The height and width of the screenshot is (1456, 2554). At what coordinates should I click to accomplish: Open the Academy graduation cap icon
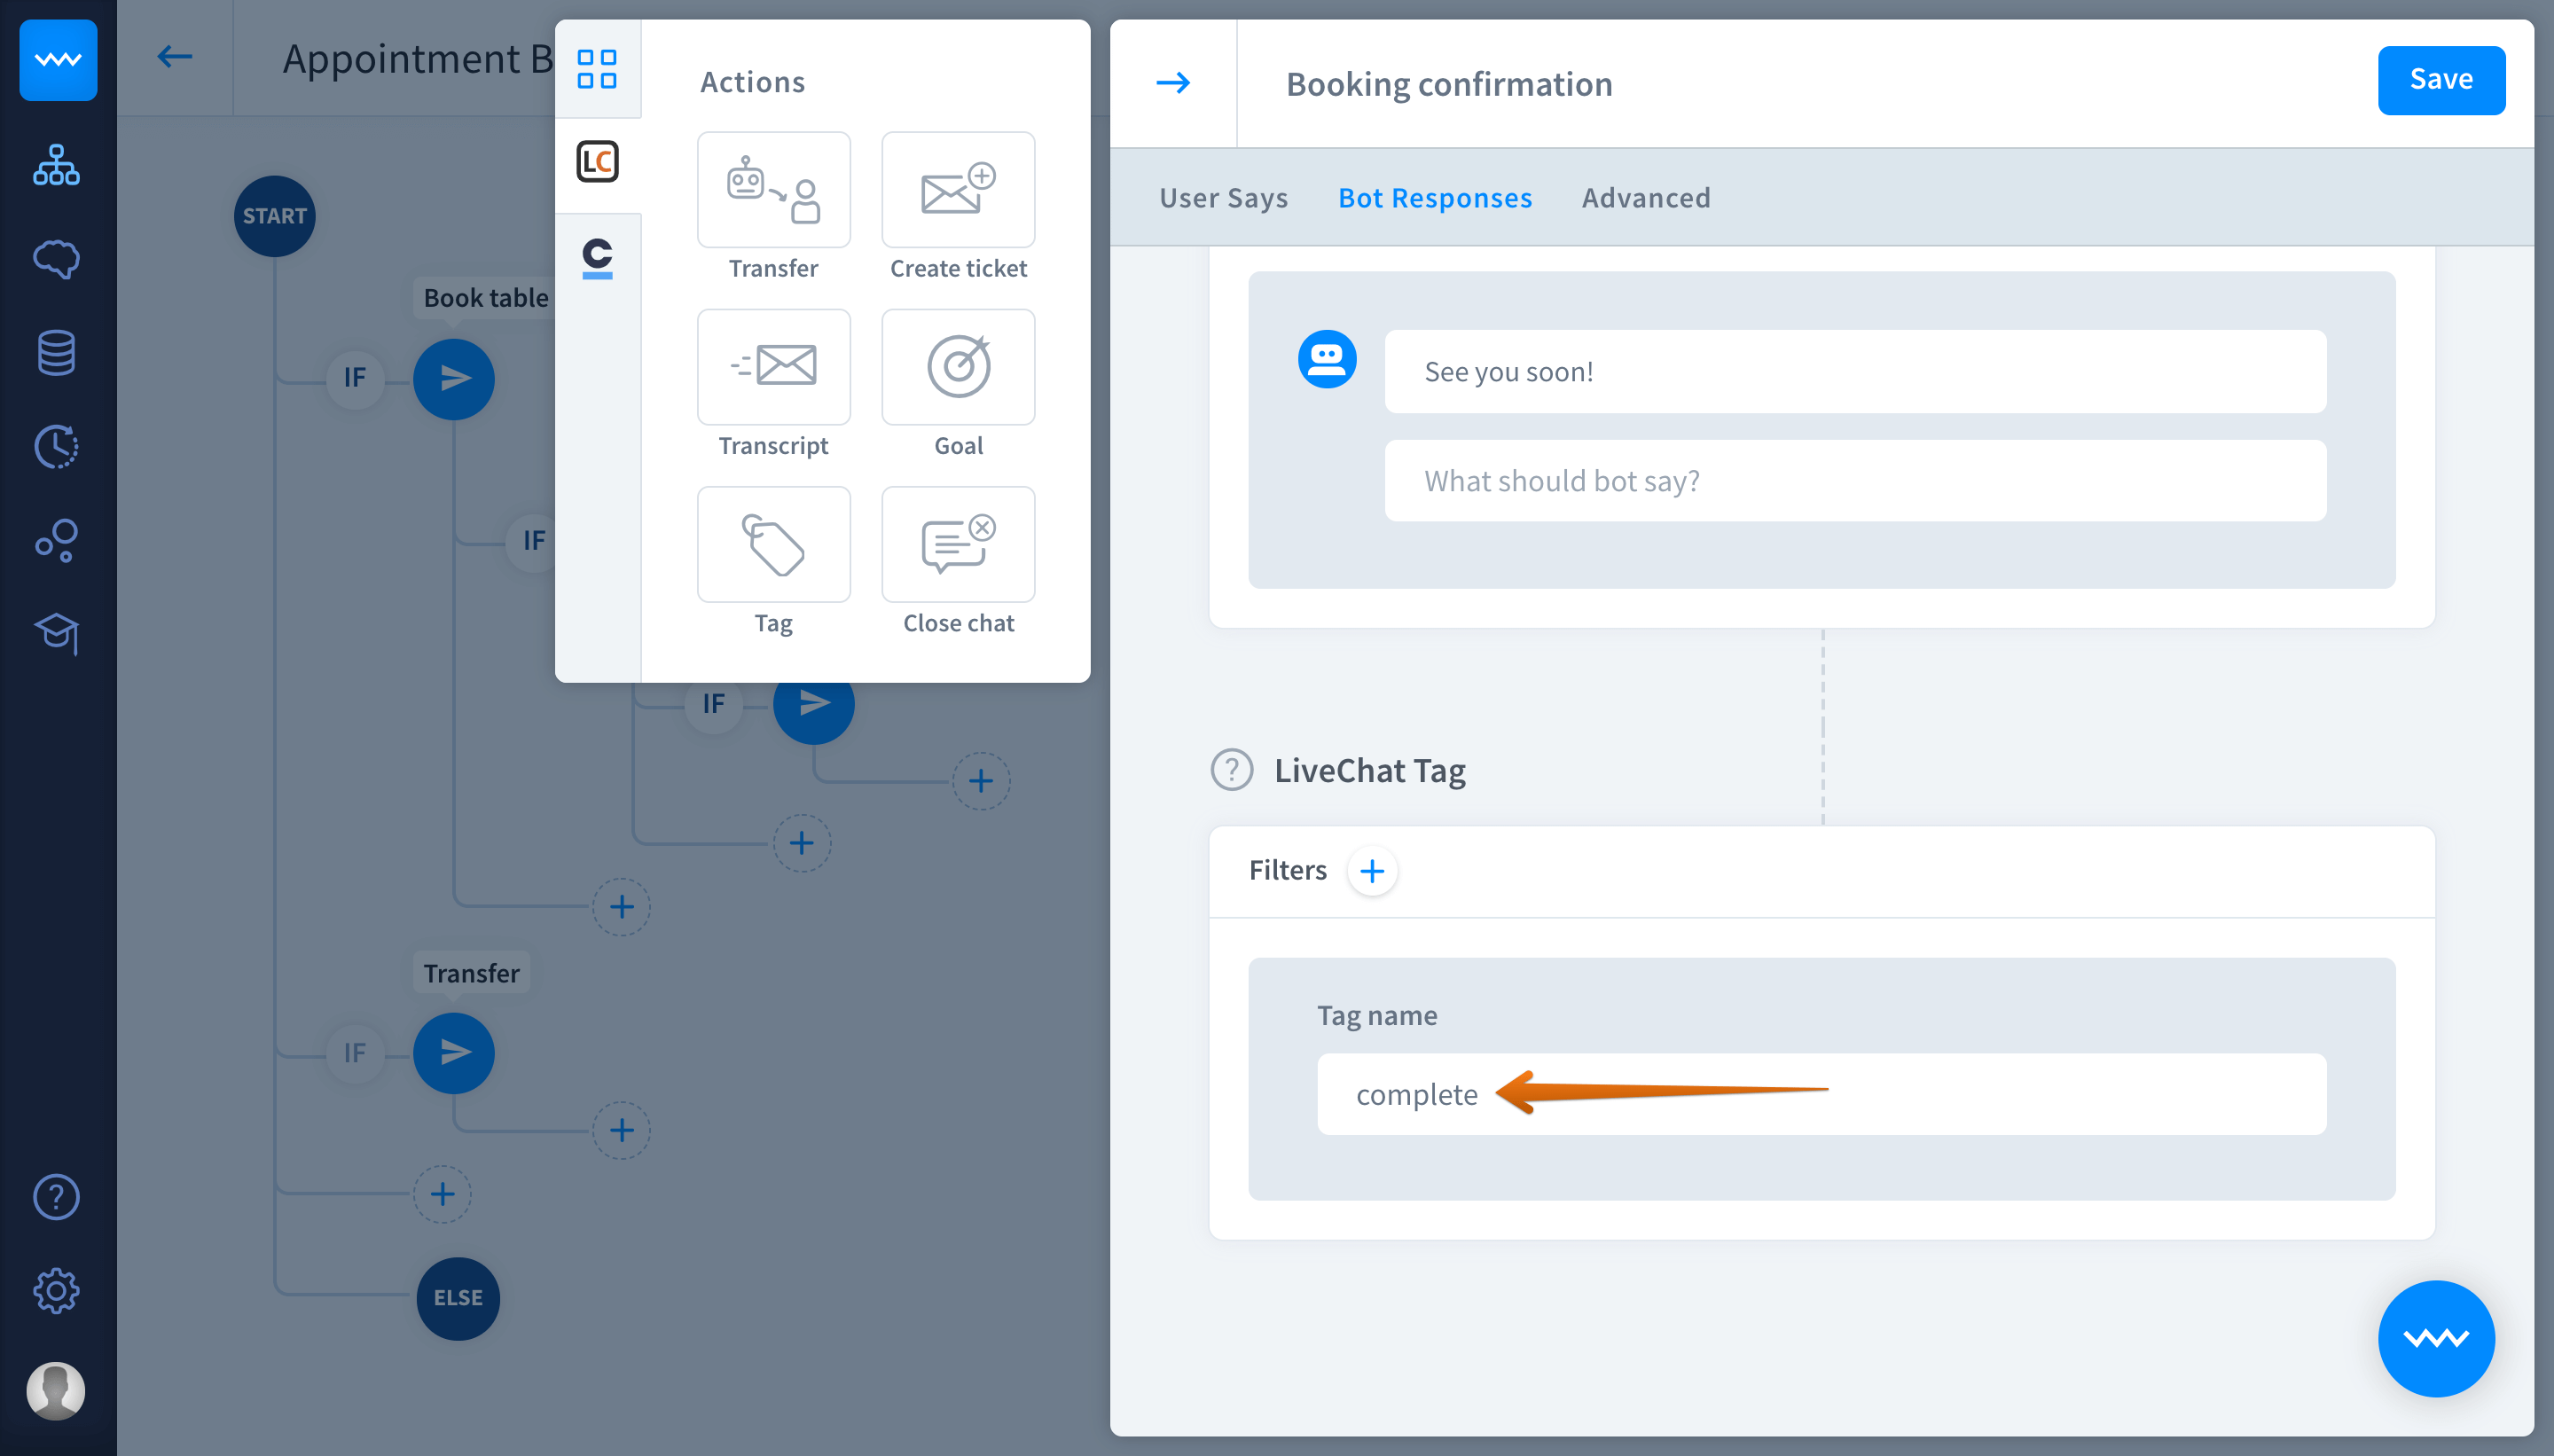pyautogui.click(x=56, y=633)
